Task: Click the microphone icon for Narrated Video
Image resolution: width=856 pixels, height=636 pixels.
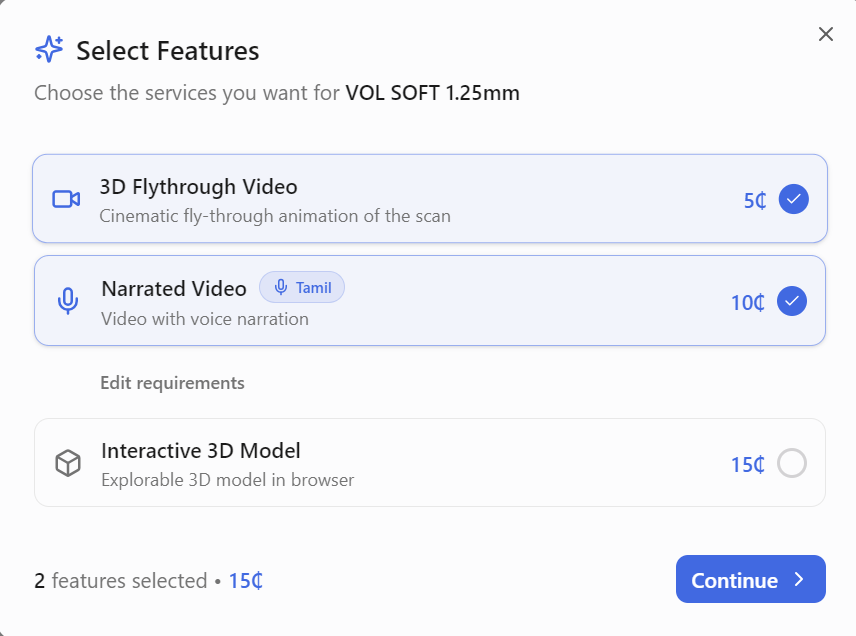Action: (x=67, y=301)
